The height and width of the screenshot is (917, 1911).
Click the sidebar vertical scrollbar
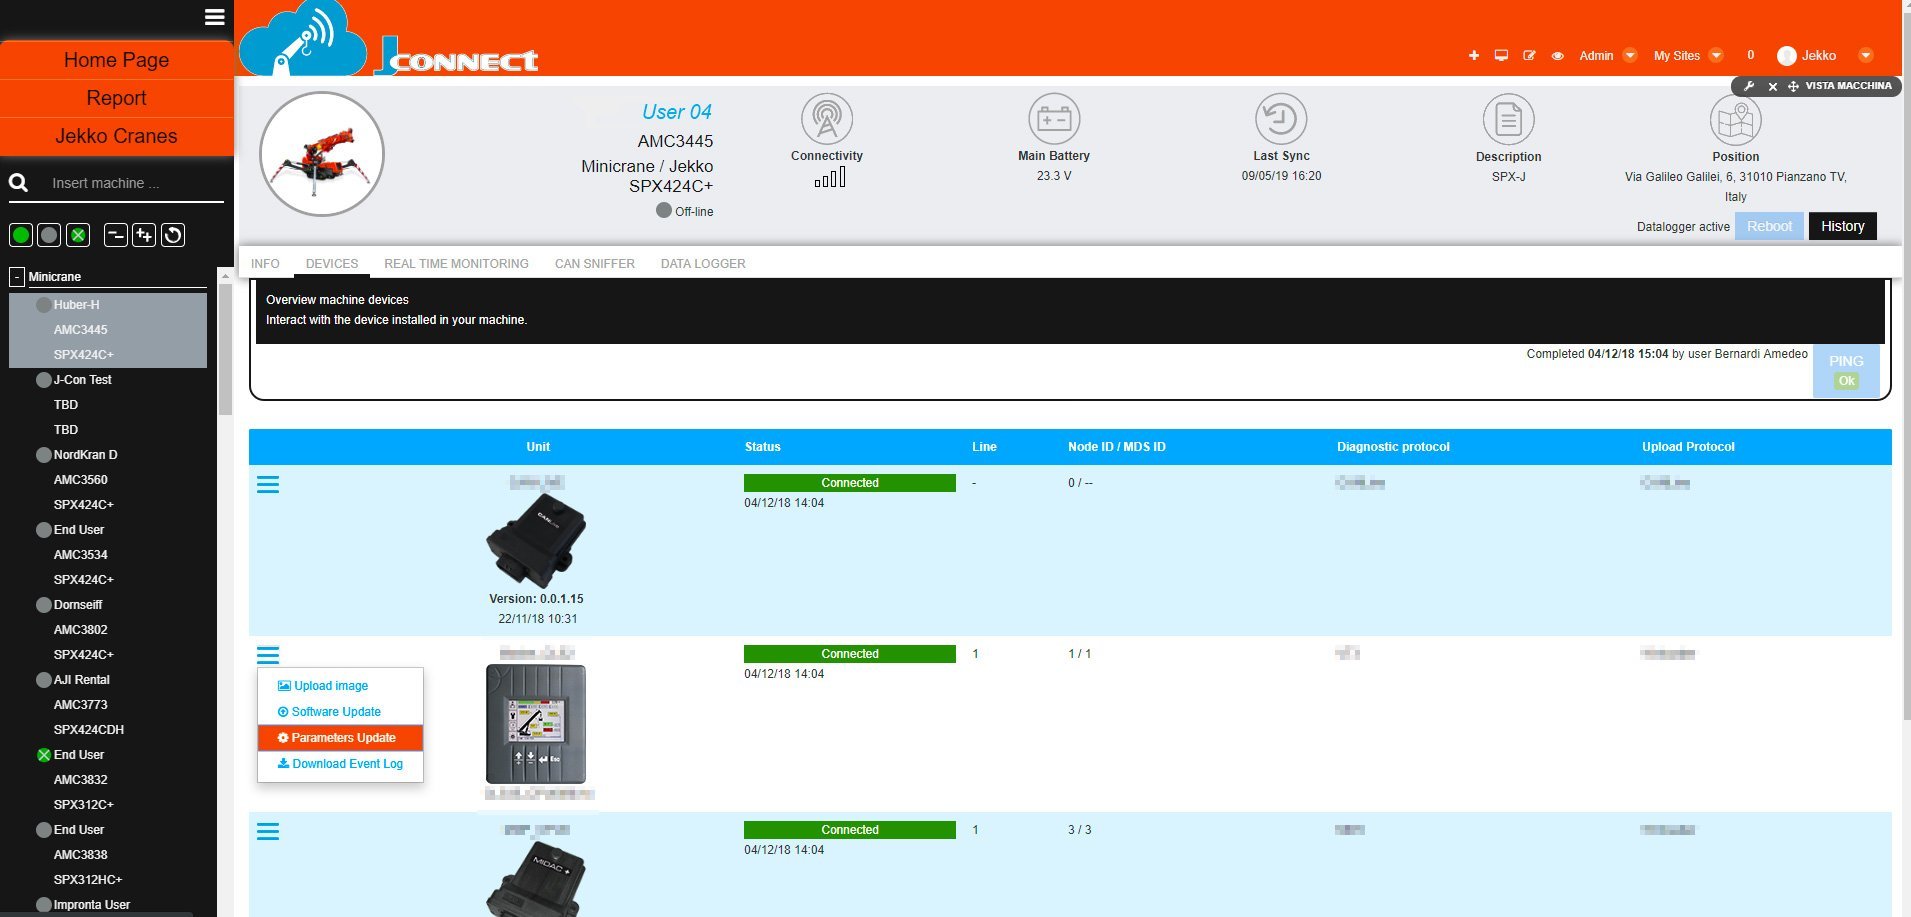point(225,350)
